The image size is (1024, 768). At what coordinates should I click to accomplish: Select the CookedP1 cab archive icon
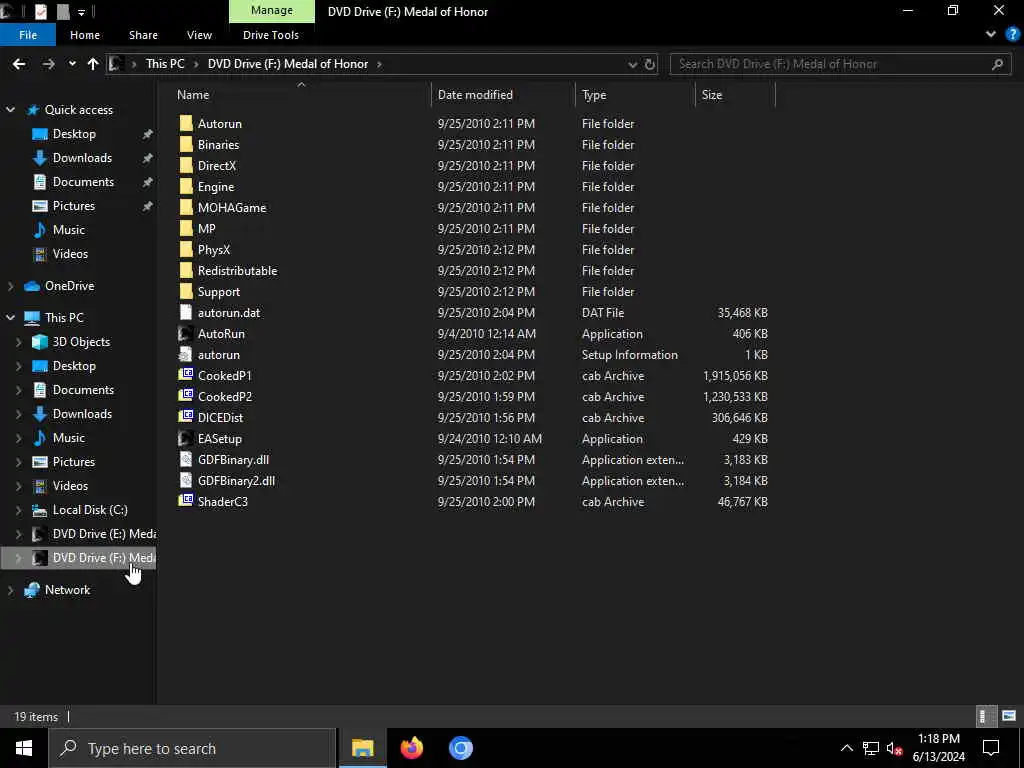(x=186, y=375)
